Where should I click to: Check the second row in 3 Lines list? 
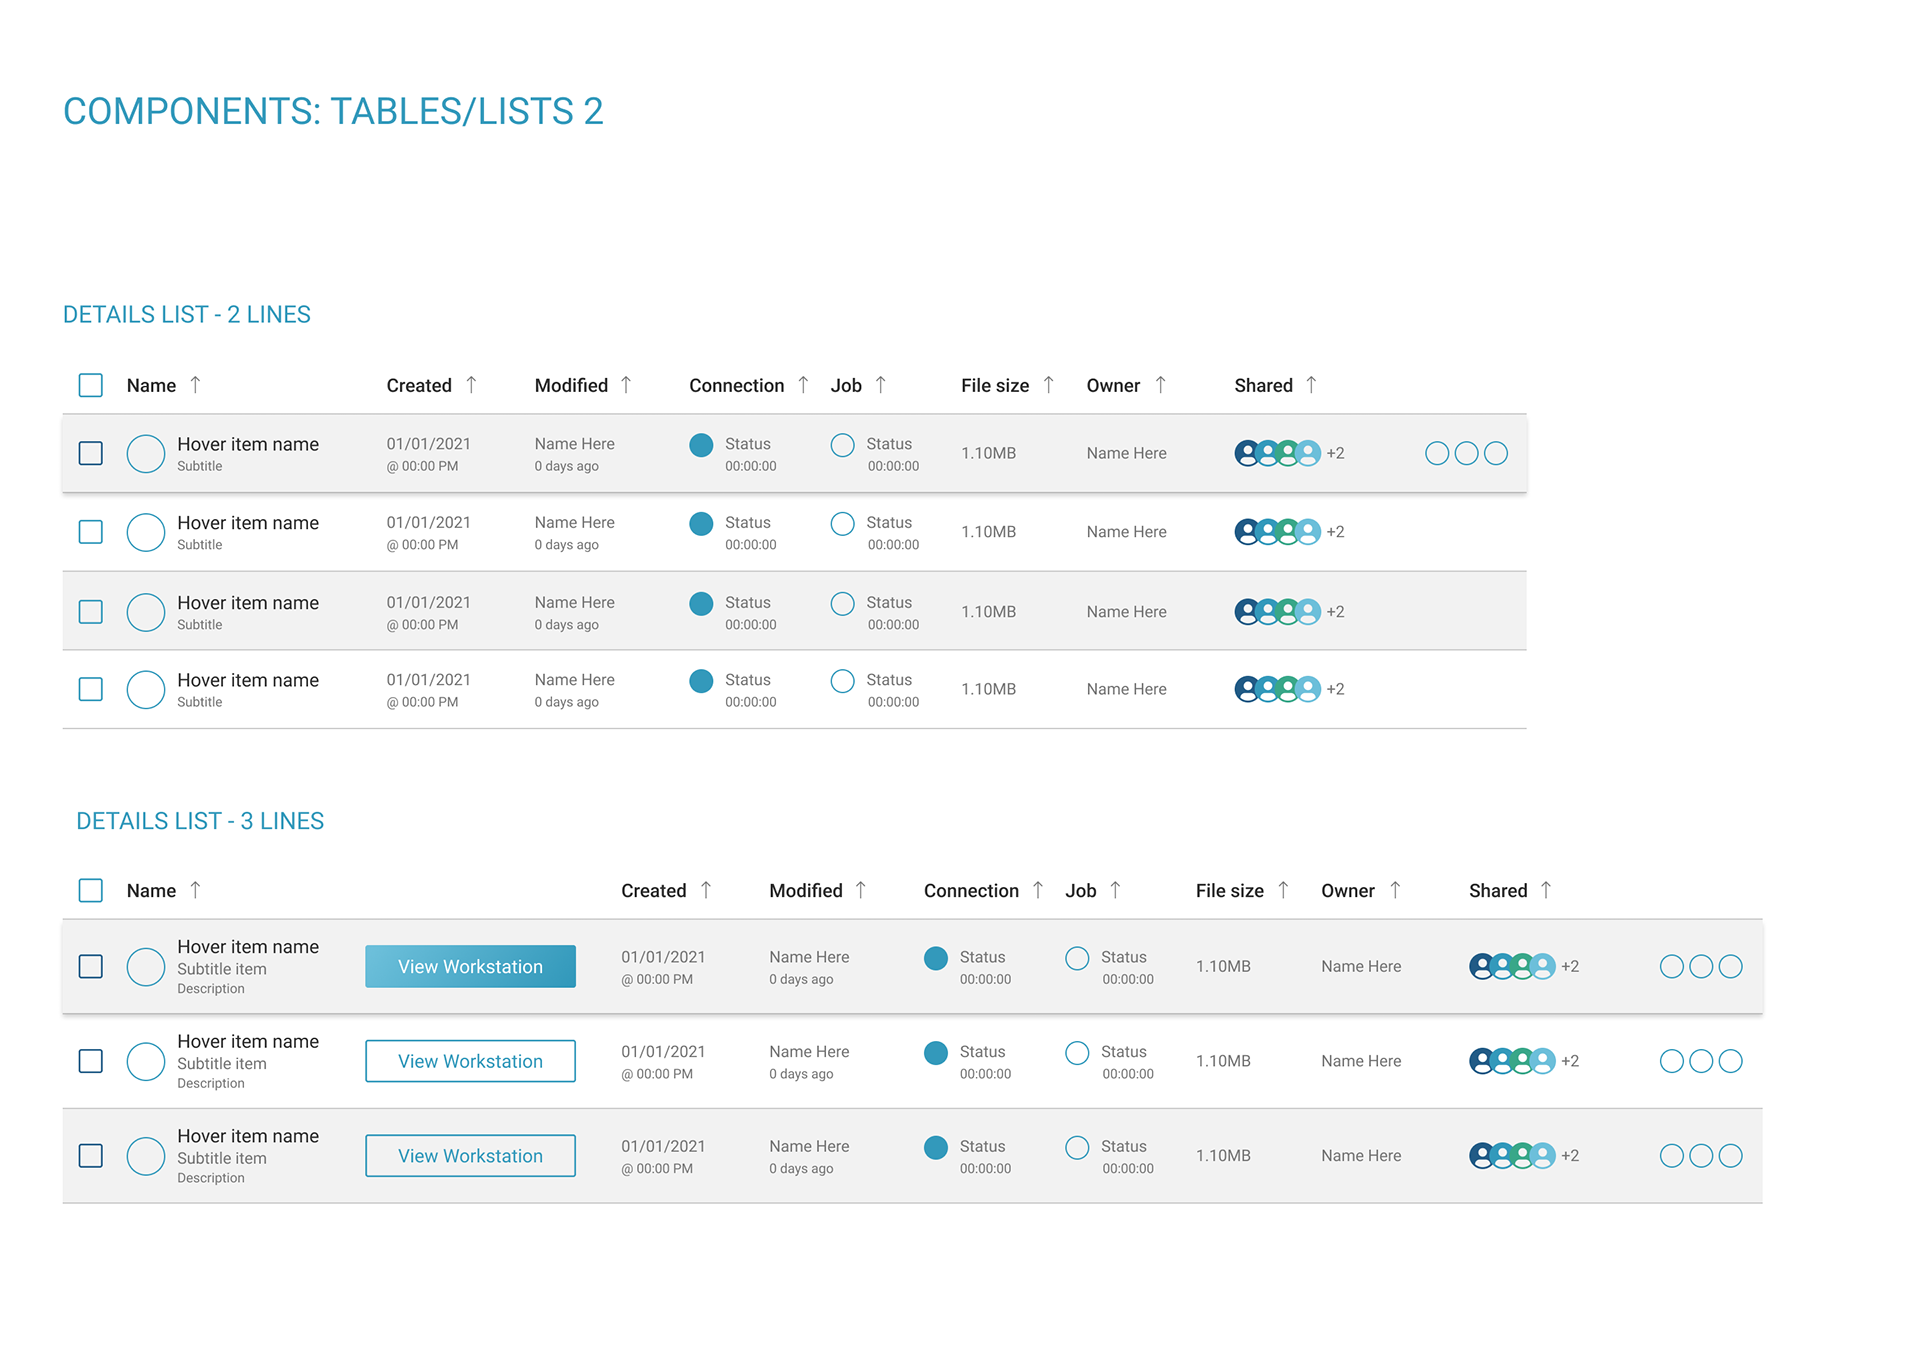[91, 1061]
